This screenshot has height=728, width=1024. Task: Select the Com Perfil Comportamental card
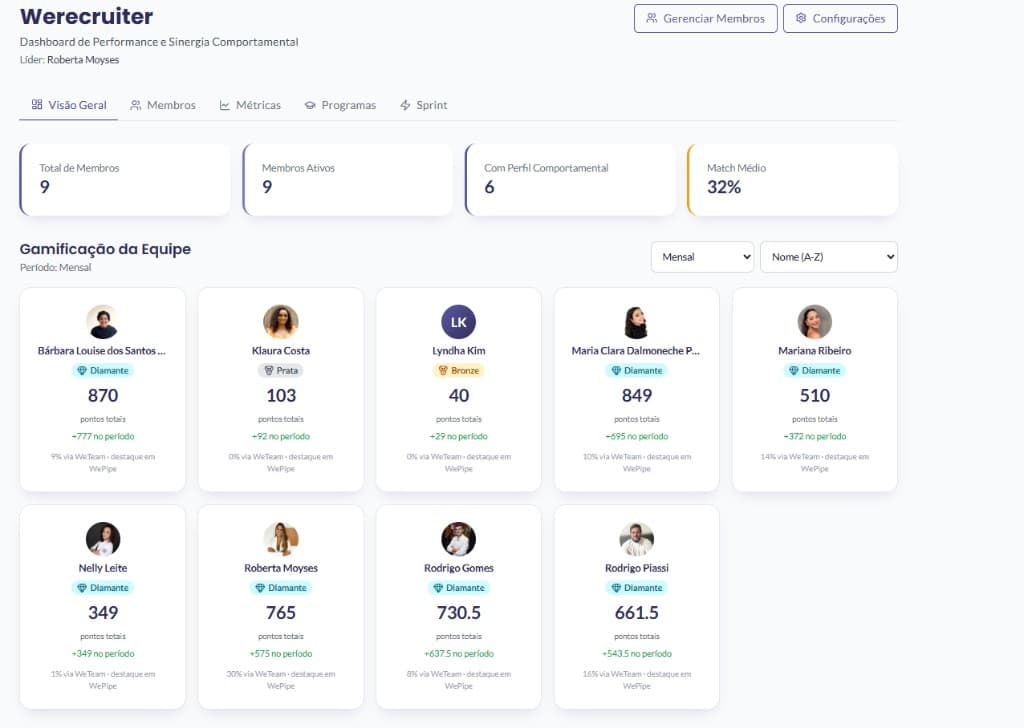570,180
